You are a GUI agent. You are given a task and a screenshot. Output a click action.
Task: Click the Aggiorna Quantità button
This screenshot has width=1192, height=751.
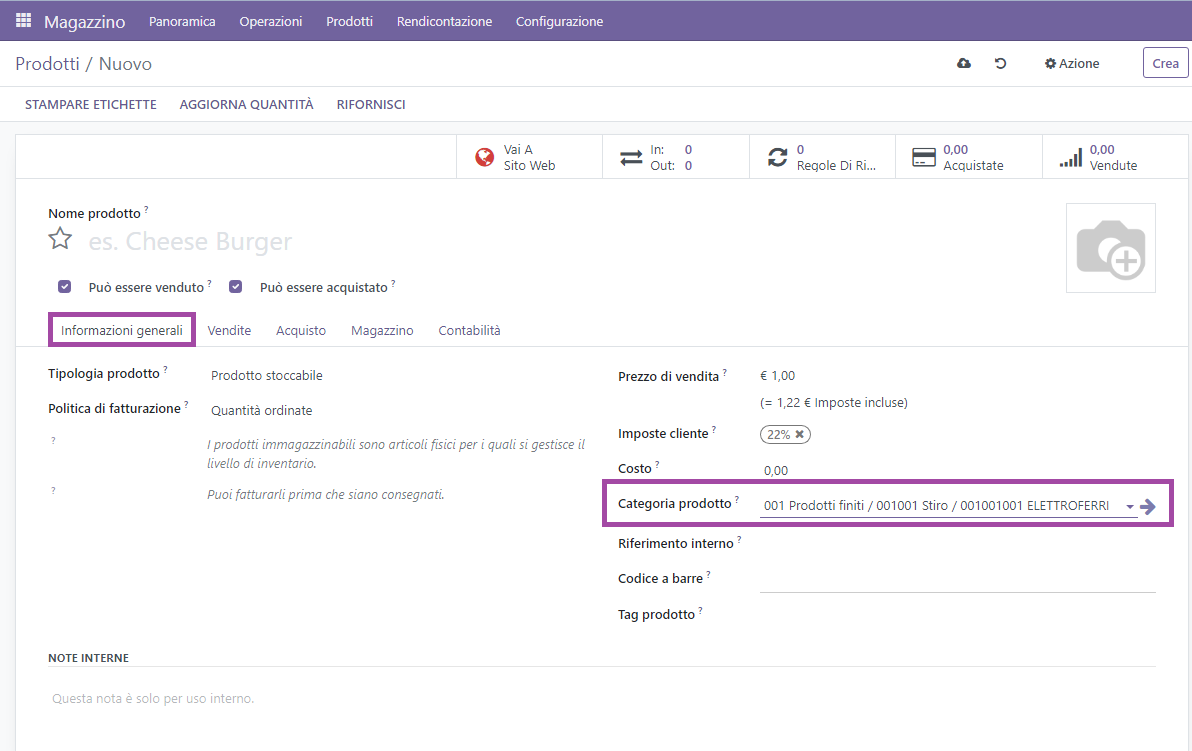pos(246,104)
